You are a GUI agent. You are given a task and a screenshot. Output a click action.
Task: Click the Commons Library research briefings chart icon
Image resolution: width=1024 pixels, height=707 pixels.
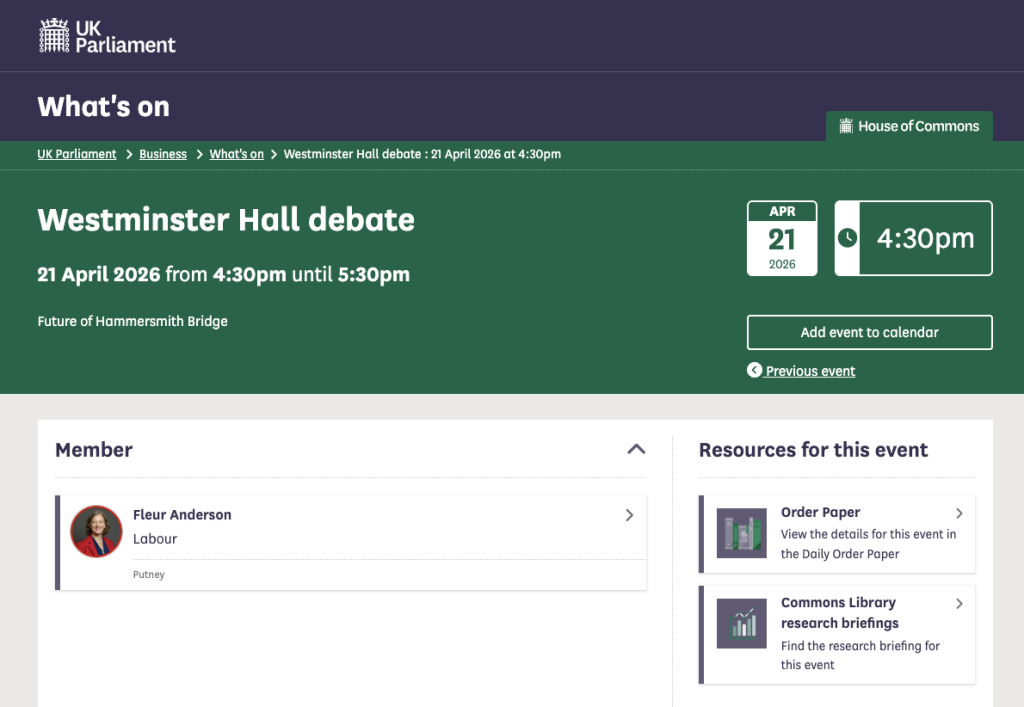coord(741,624)
